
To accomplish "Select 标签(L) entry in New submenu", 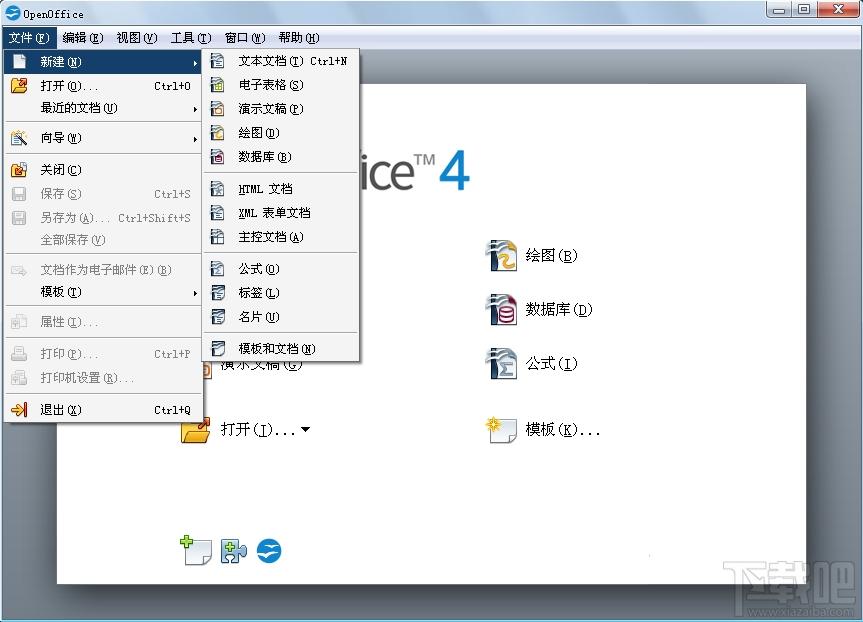I will (x=281, y=293).
